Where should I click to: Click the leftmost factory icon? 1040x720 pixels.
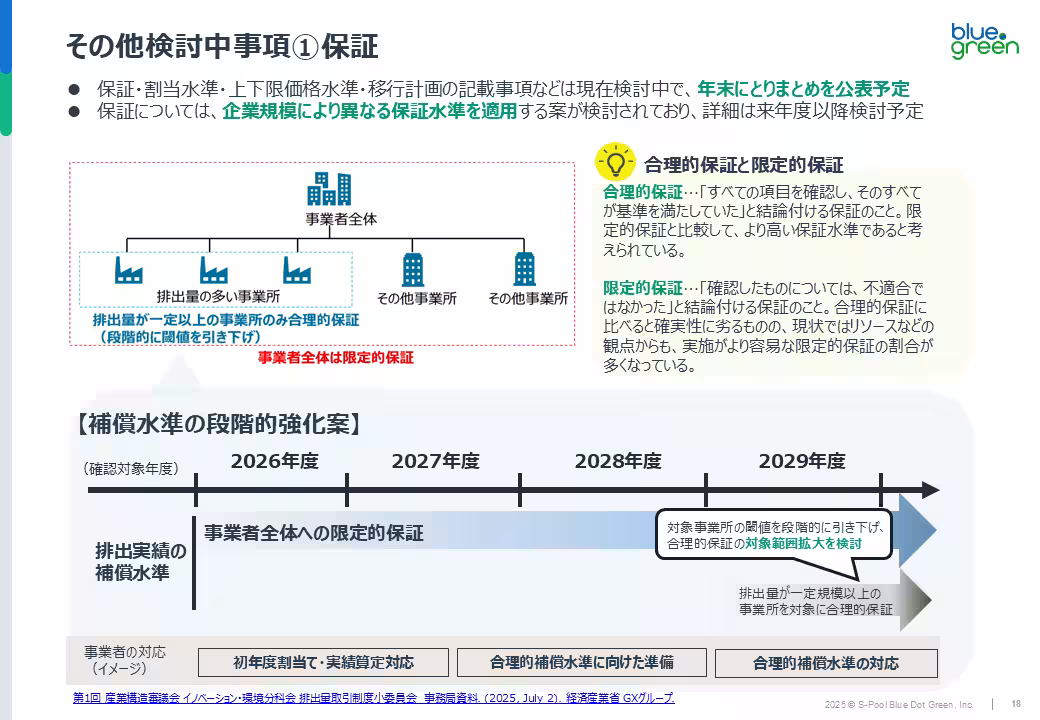pyautogui.click(x=128, y=270)
